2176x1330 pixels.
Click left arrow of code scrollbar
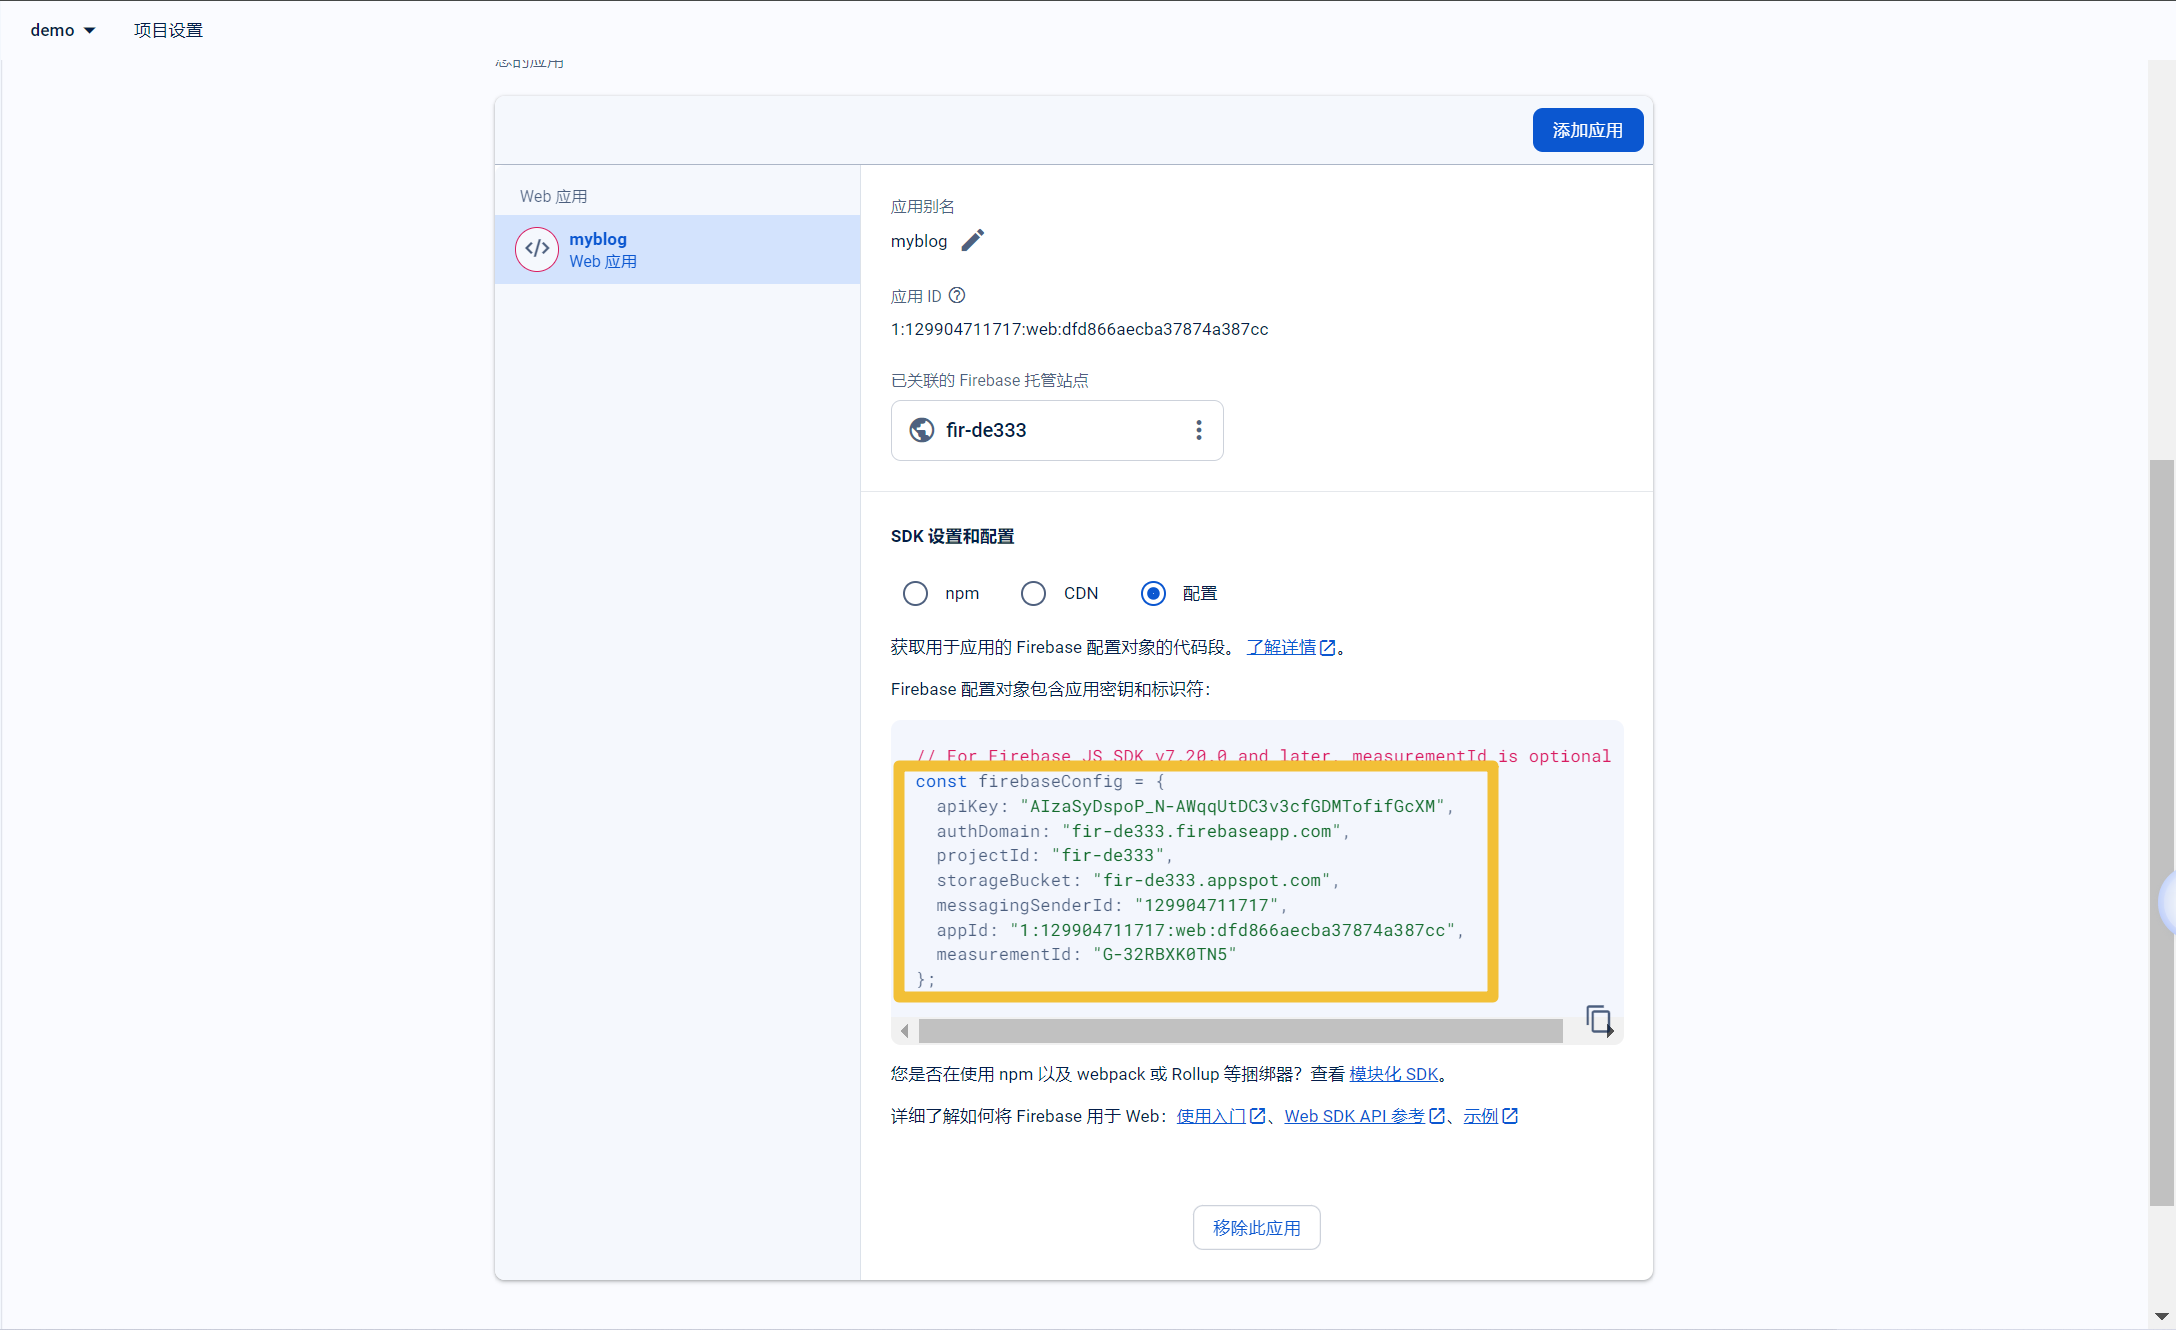click(x=904, y=1031)
